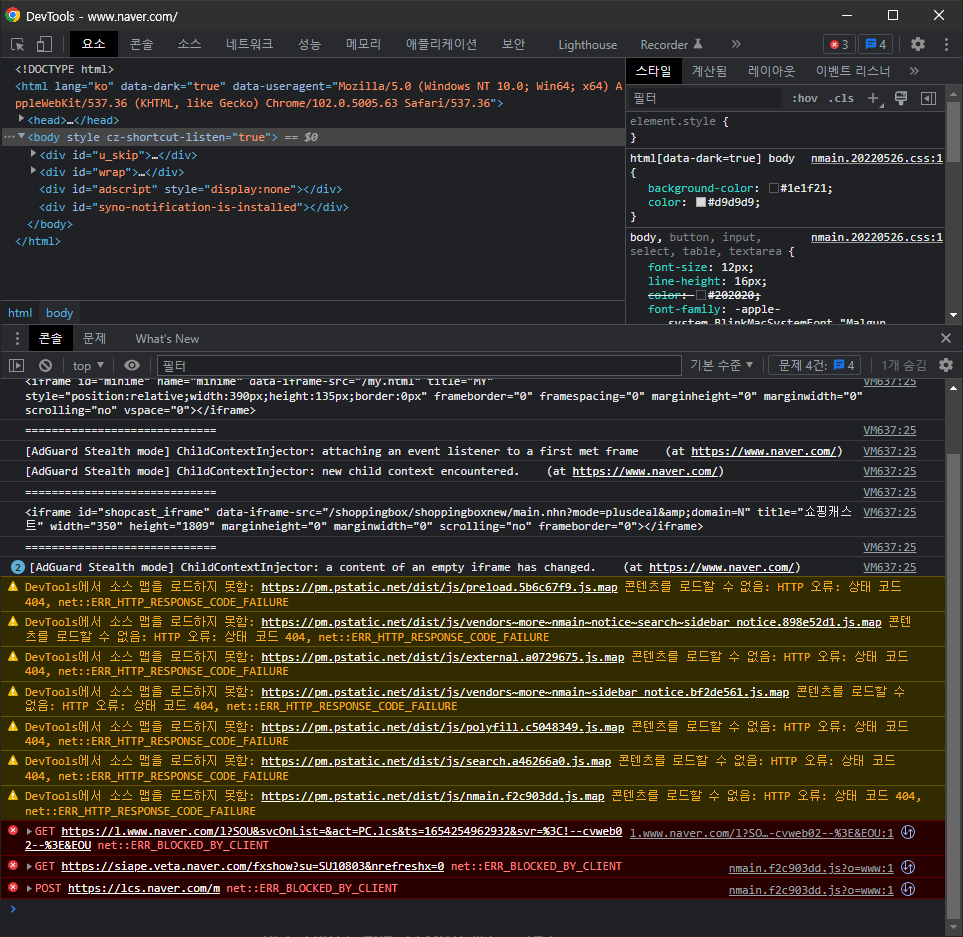Viewport: 963px width, 937px height.
Task: Expand the head element node
Action: pyautogui.click(x=21, y=119)
